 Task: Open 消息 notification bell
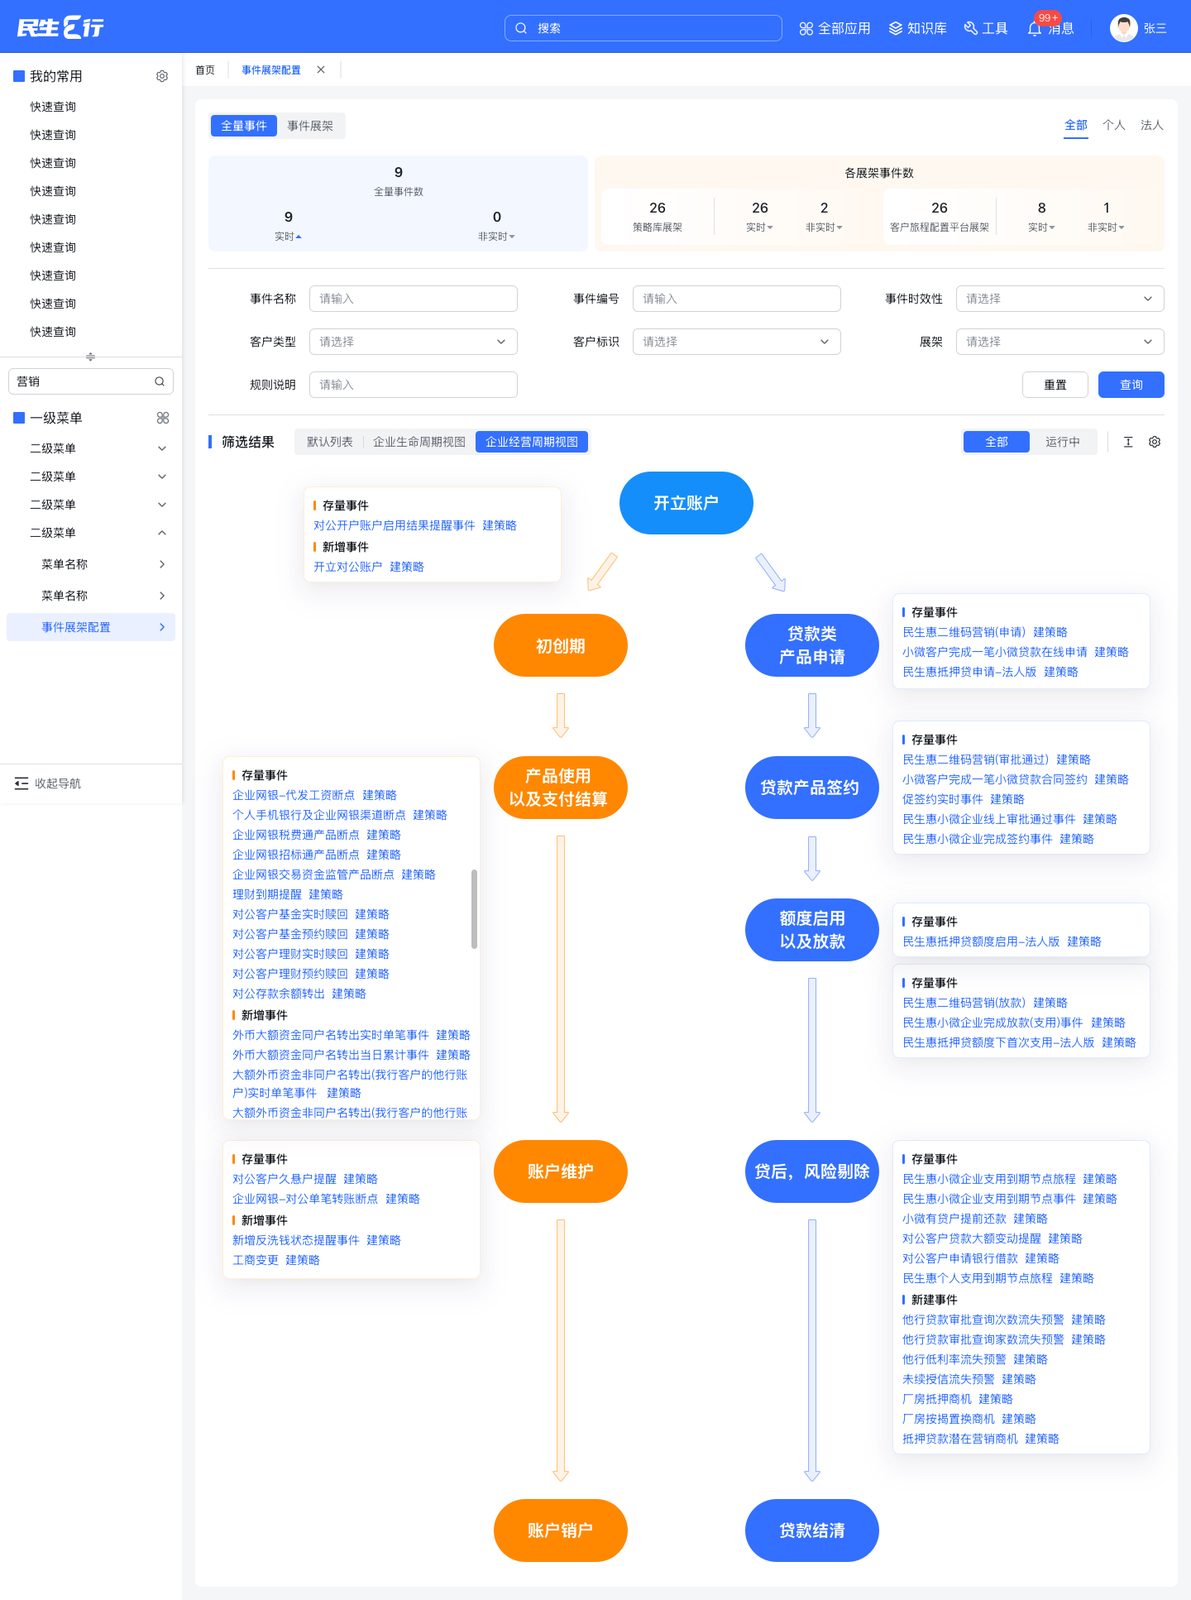[1035, 28]
